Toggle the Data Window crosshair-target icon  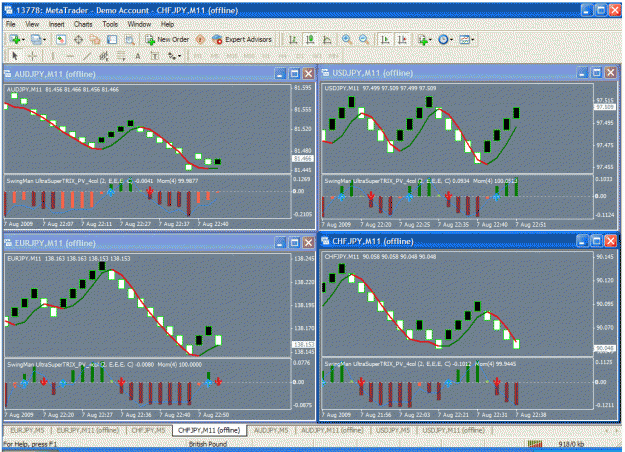pos(78,39)
